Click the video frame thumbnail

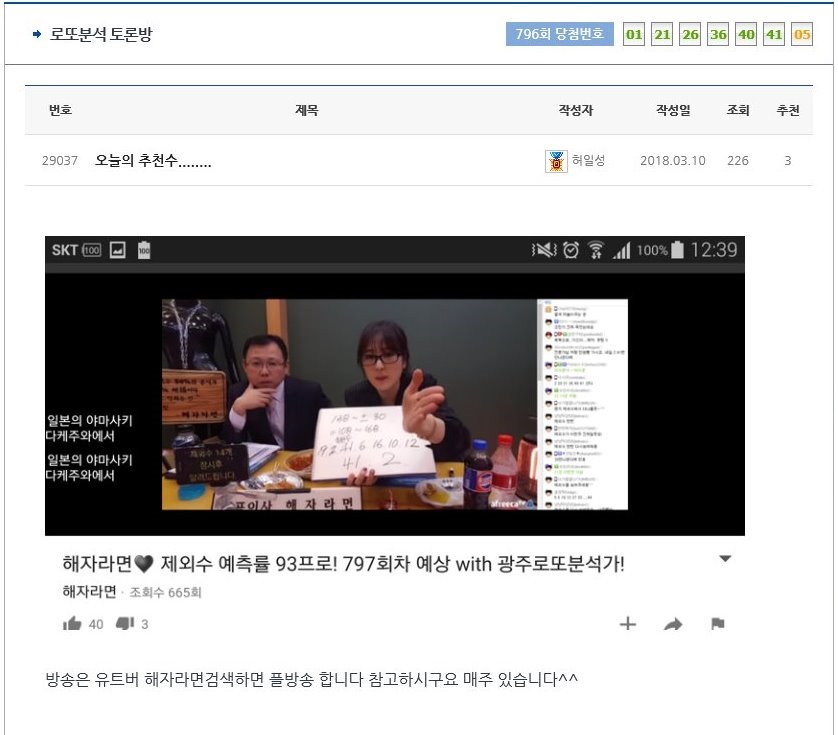394,404
